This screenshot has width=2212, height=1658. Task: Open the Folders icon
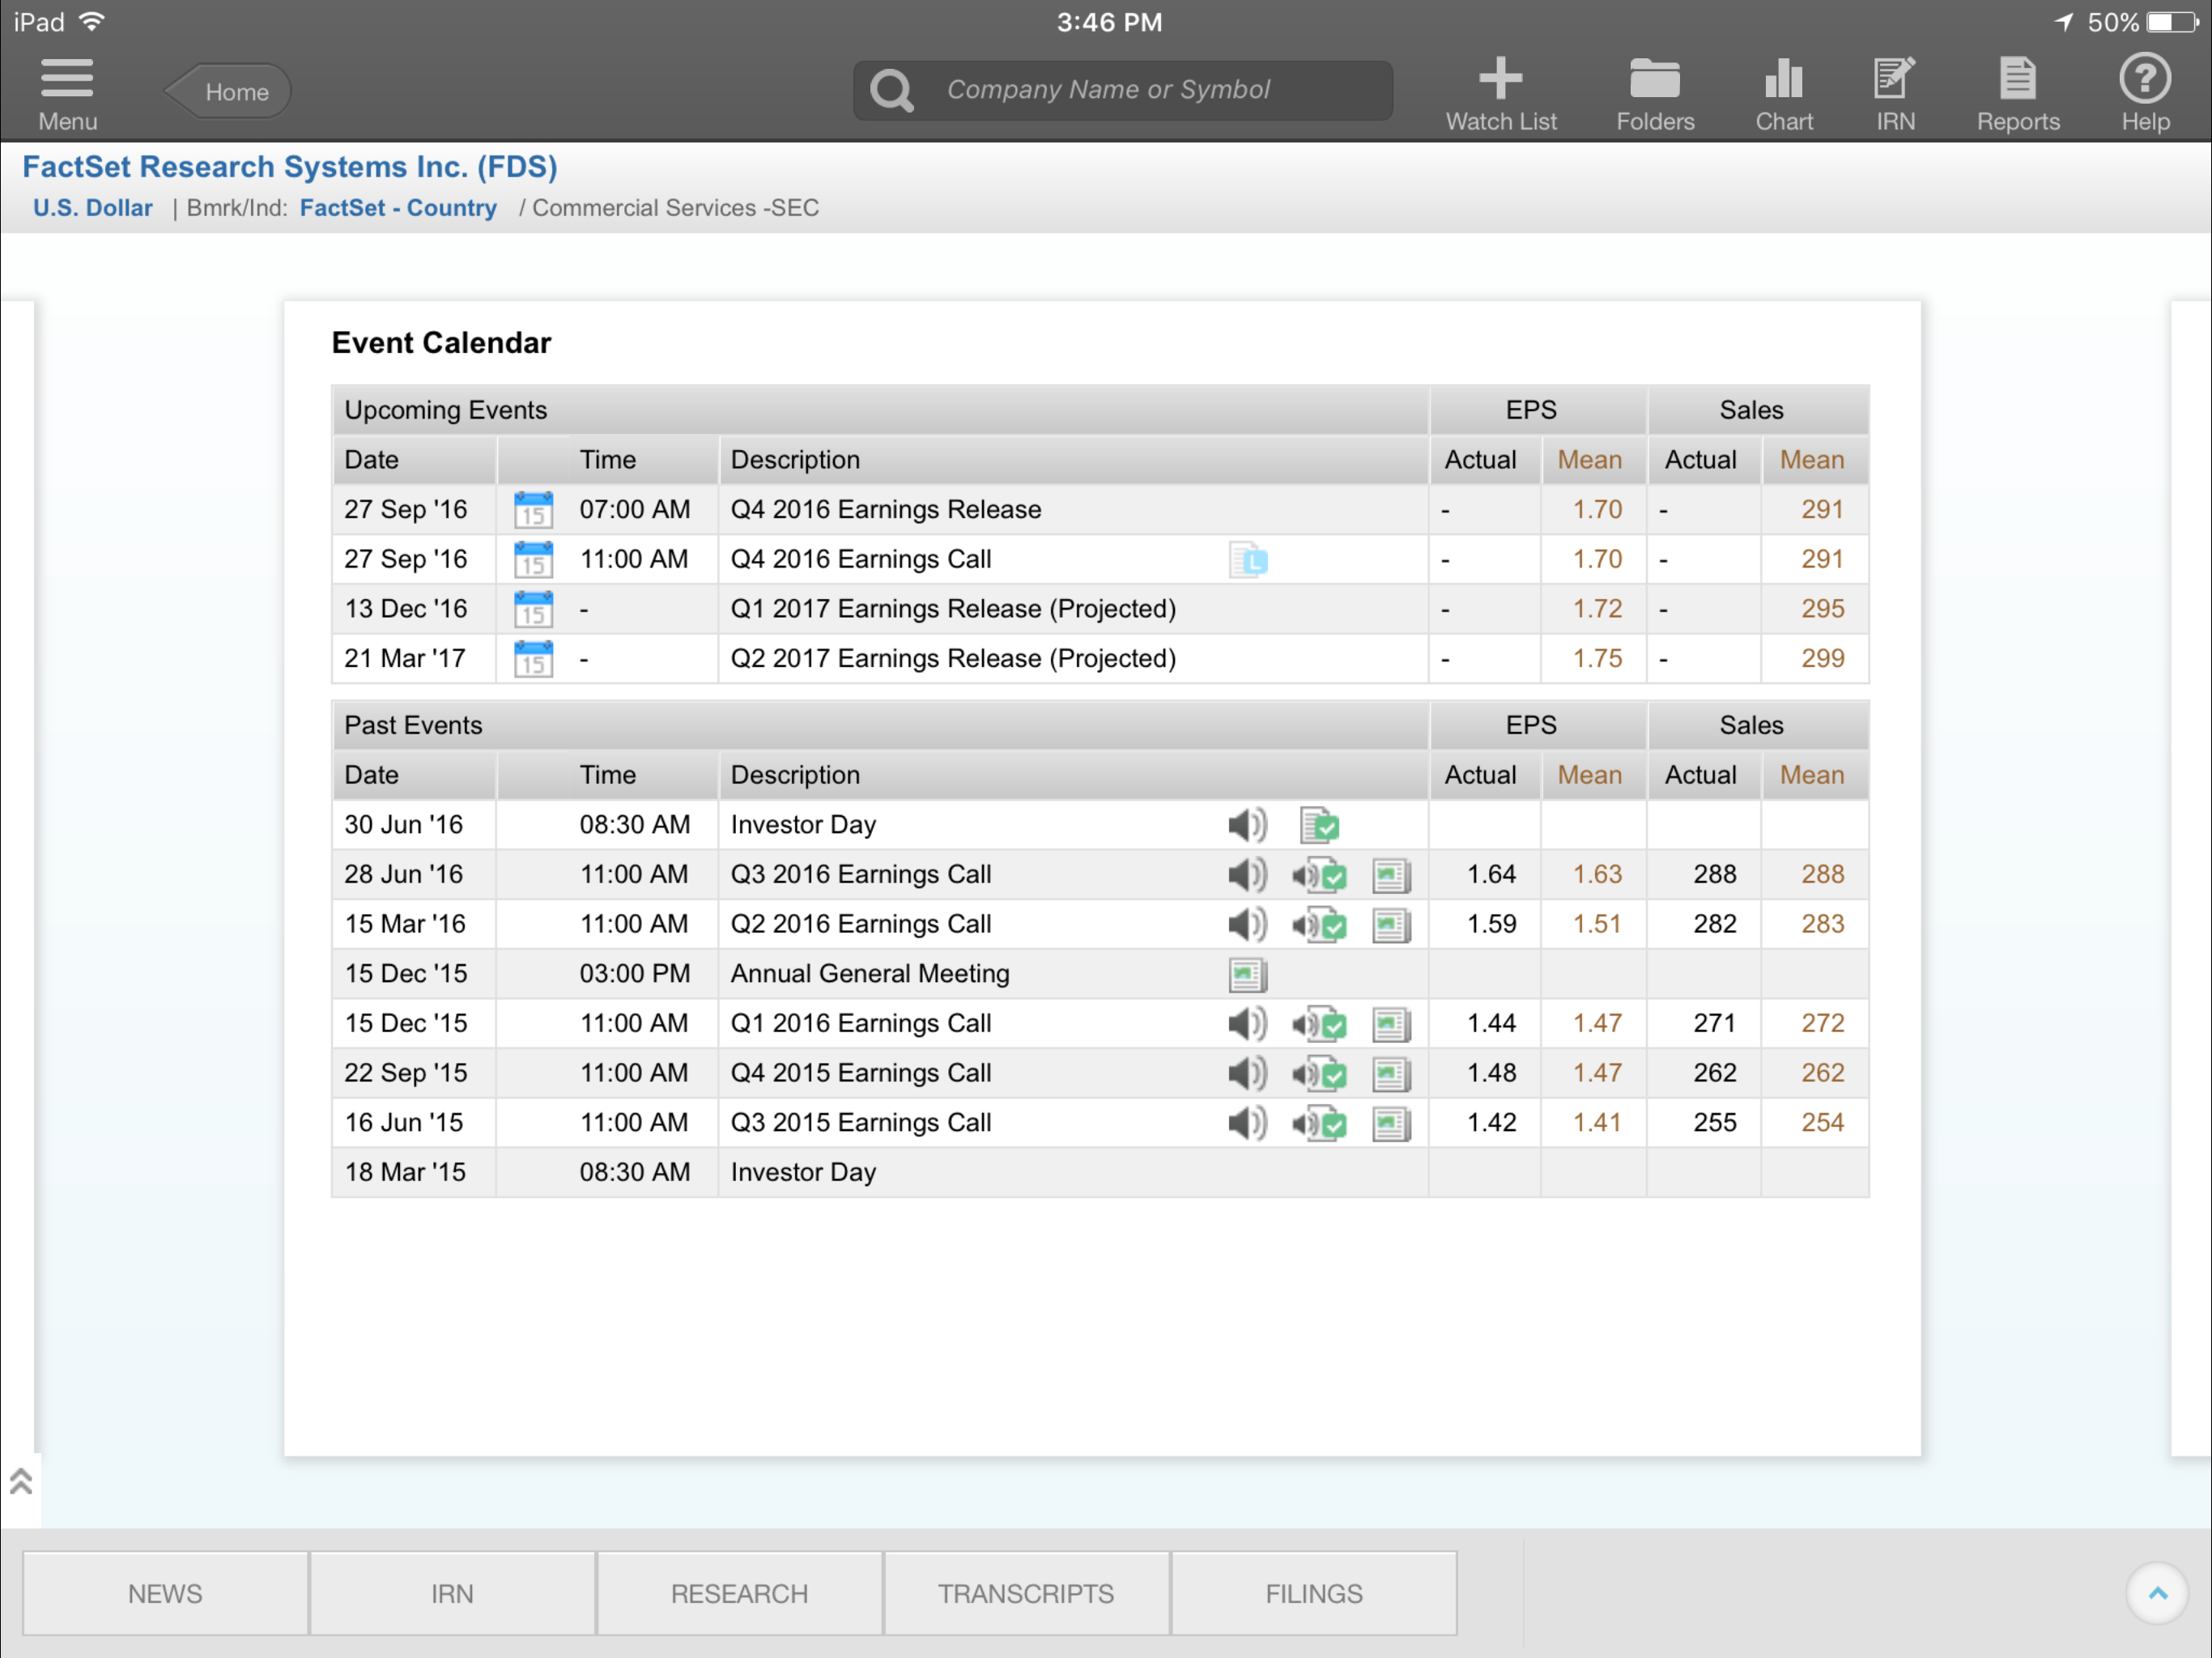1654,80
